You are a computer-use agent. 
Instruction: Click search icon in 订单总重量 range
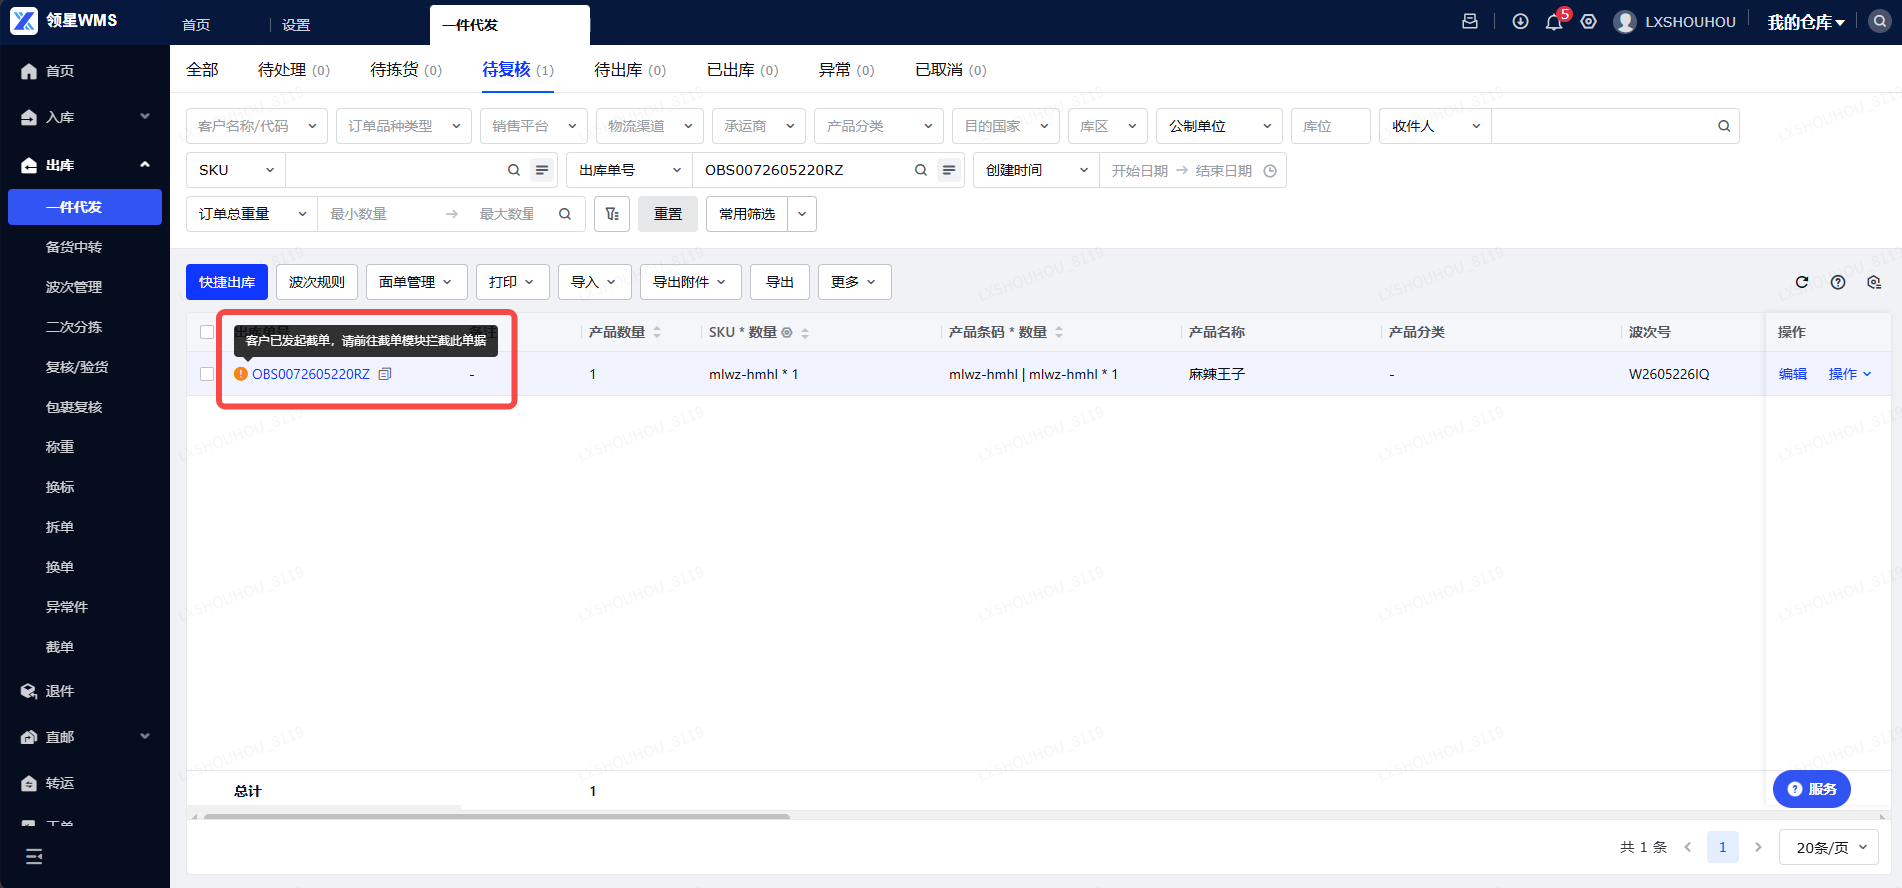point(565,214)
